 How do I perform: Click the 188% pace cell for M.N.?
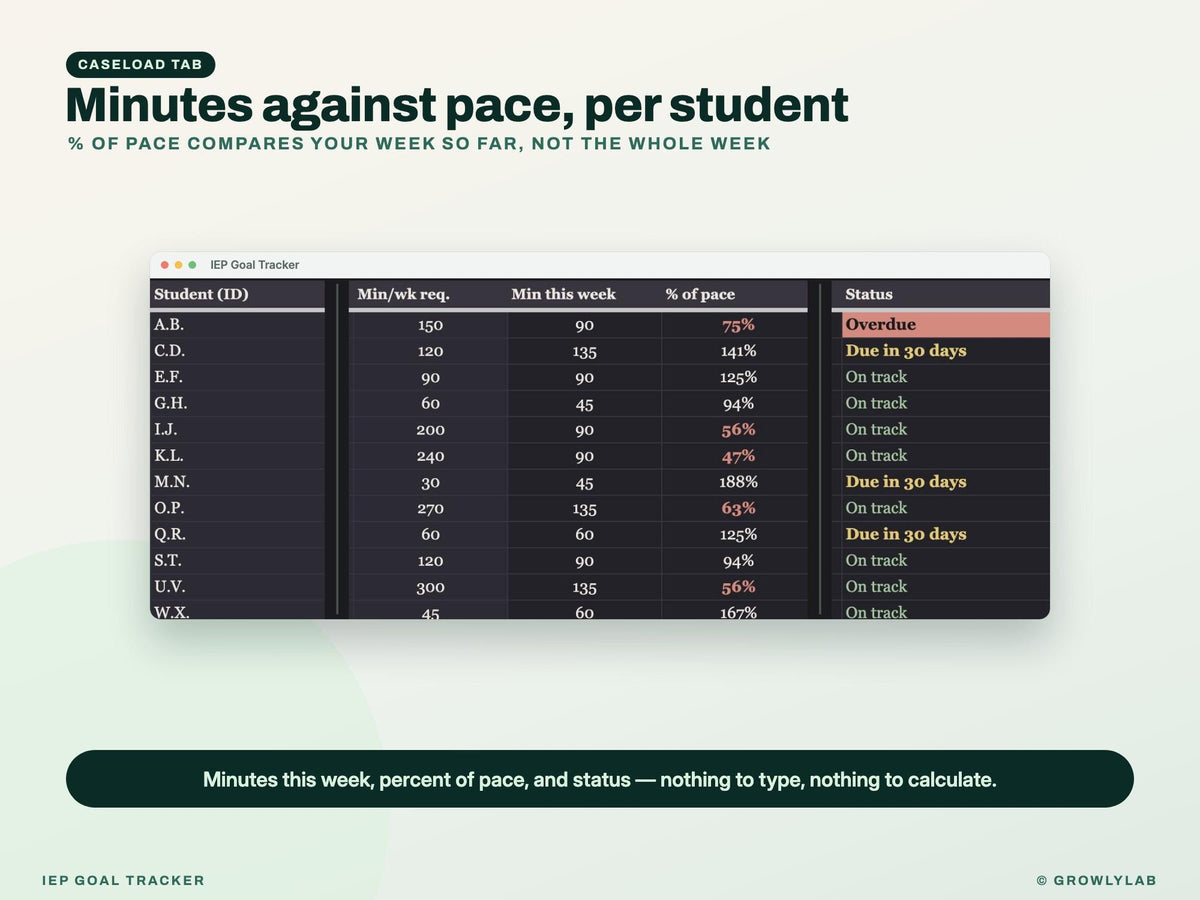point(734,482)
